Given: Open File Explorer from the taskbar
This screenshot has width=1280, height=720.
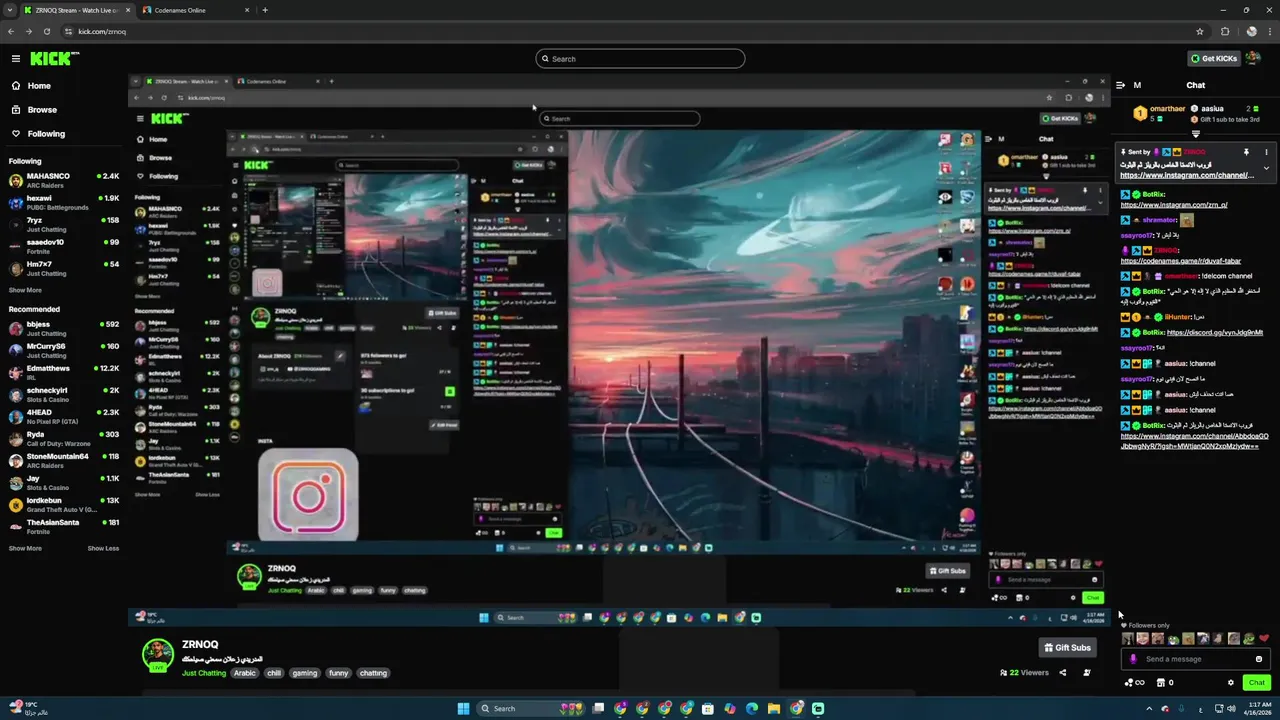Looking at the screenshot, I should [774, 708].
